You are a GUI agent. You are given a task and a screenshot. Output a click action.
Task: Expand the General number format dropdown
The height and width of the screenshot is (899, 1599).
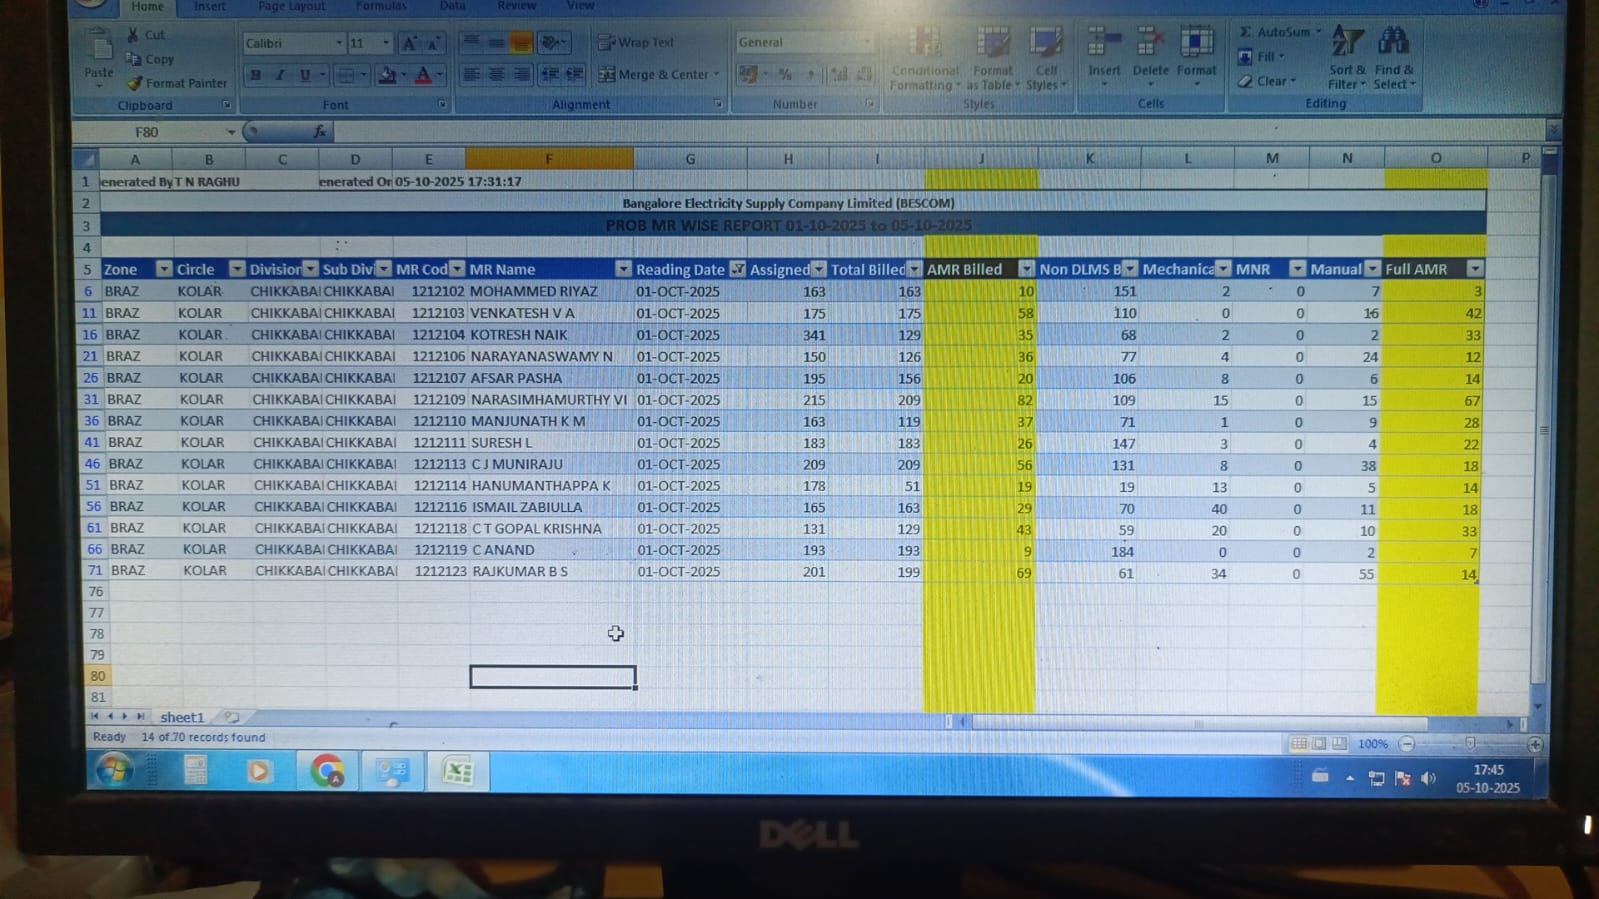[866, 42]
